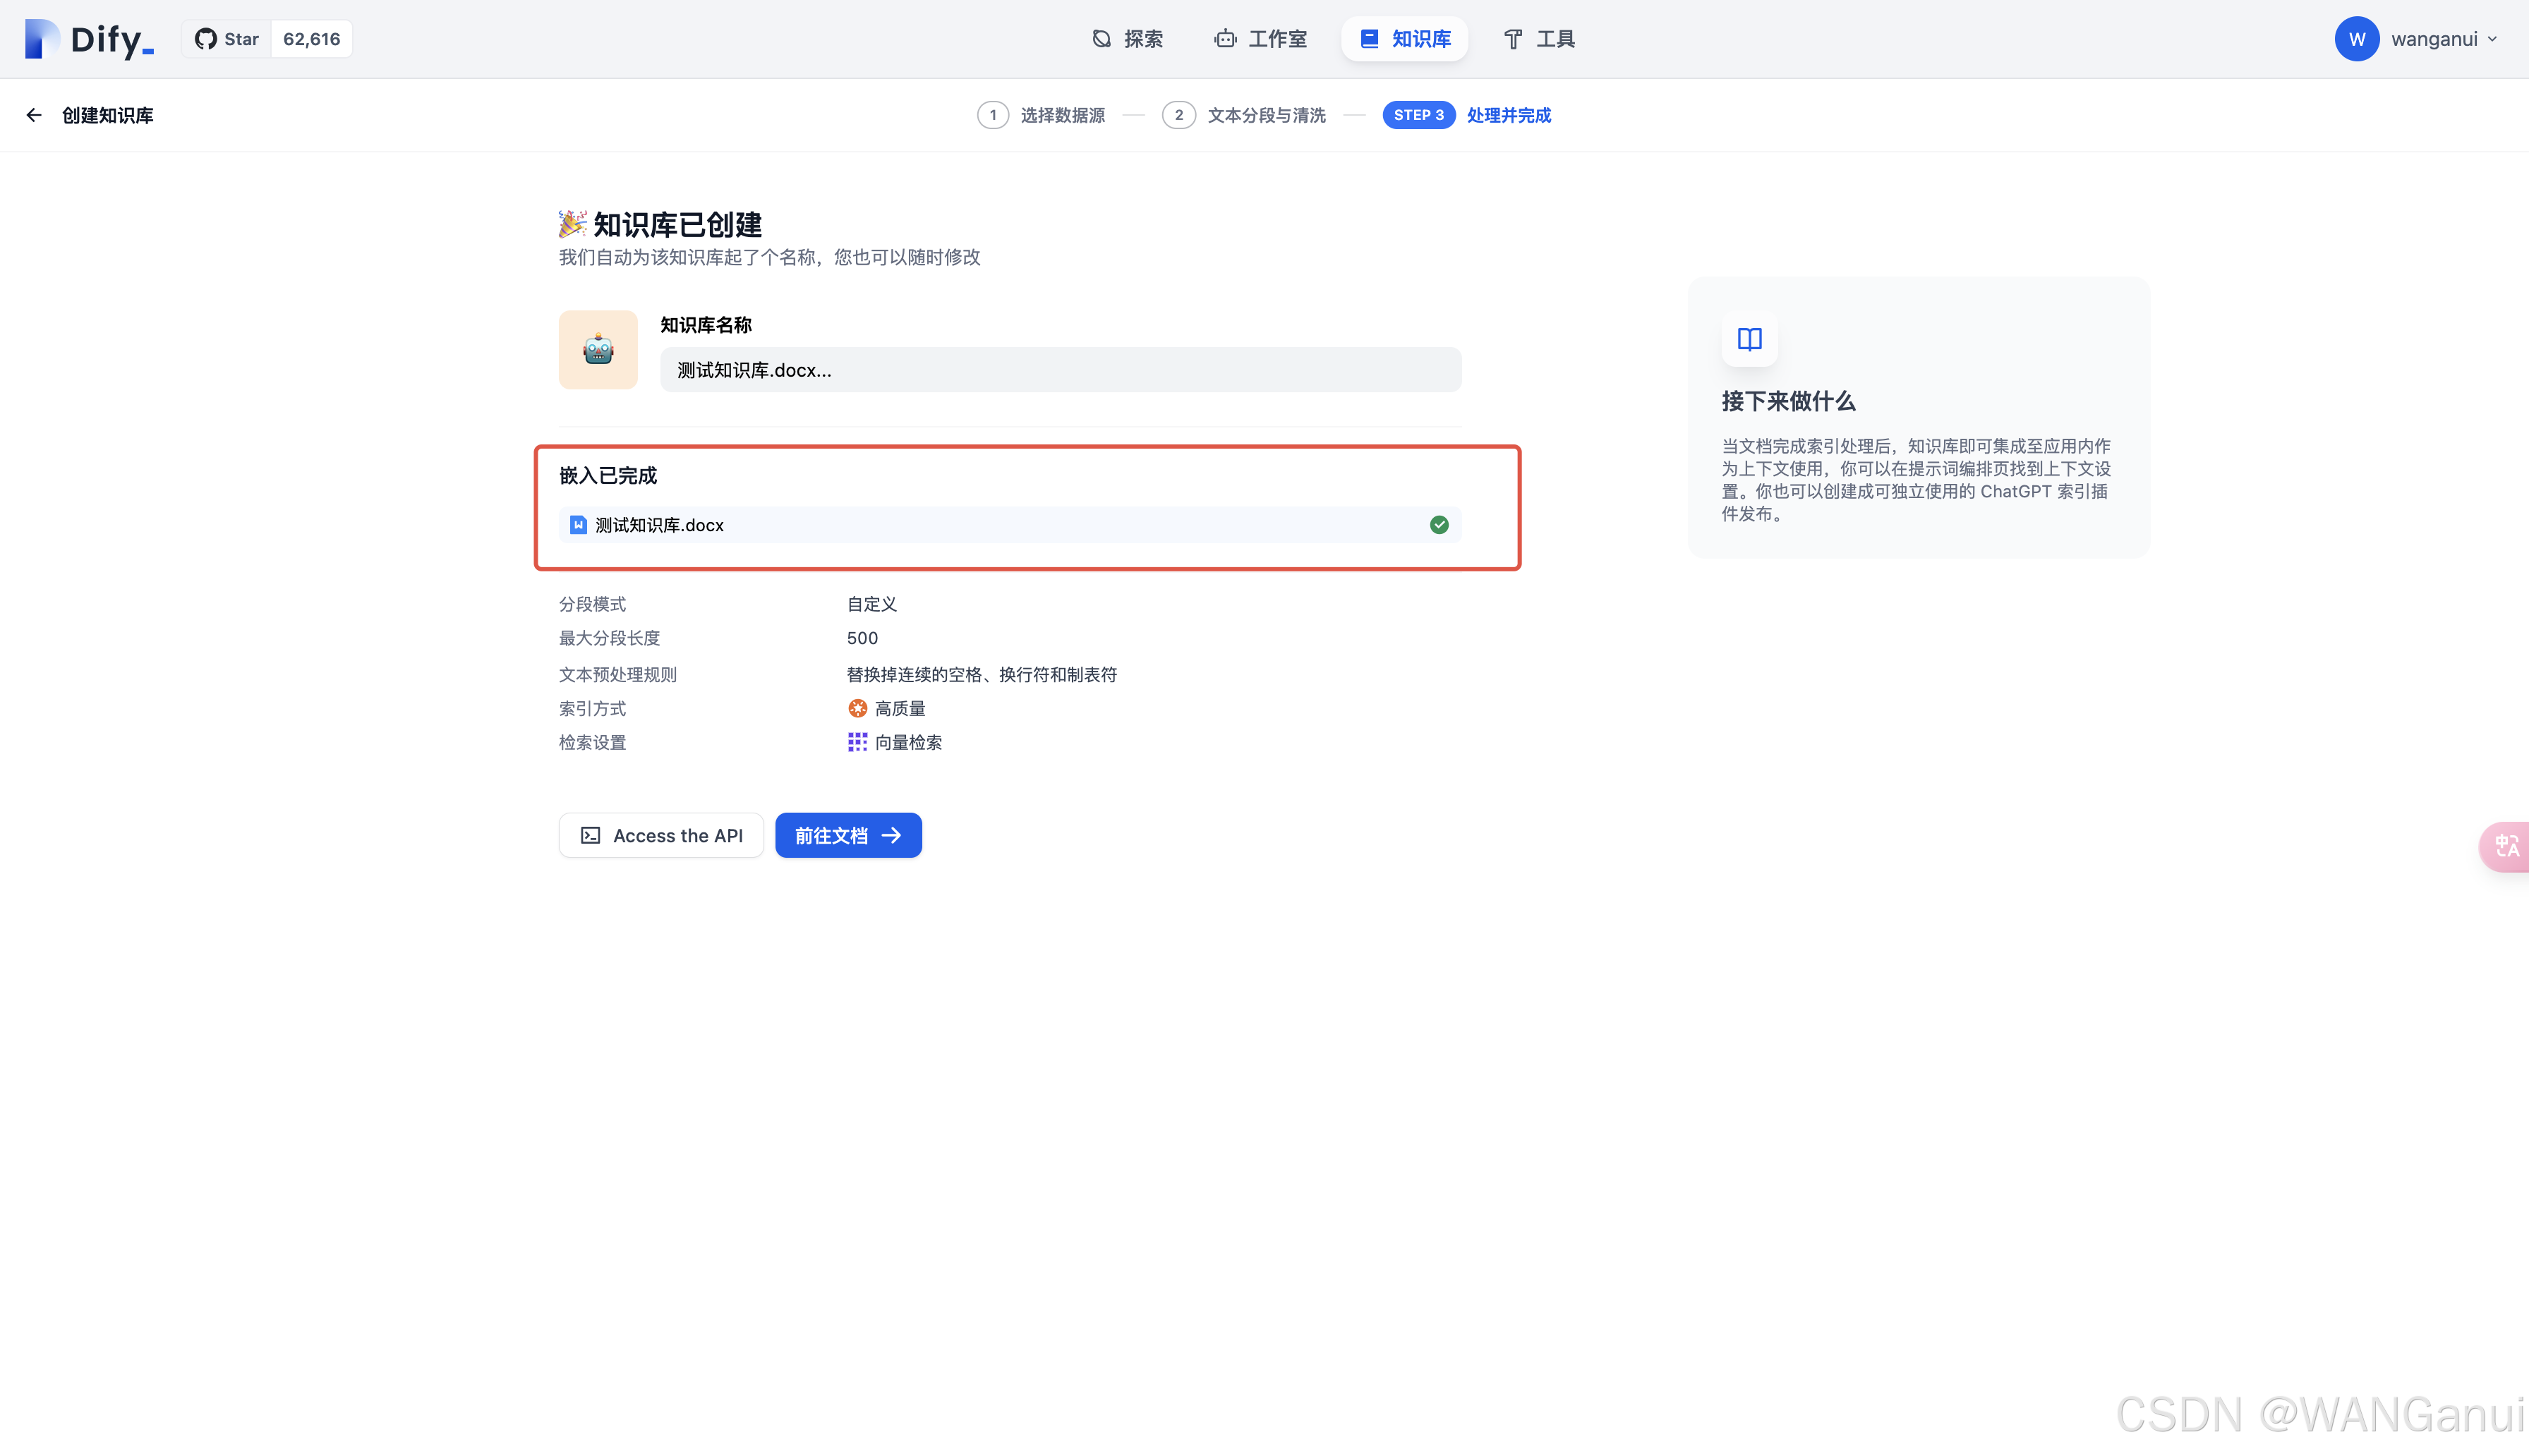2529x1456 pixels.
Task: Click the 前往文档 button
Action: coord(848,835)
